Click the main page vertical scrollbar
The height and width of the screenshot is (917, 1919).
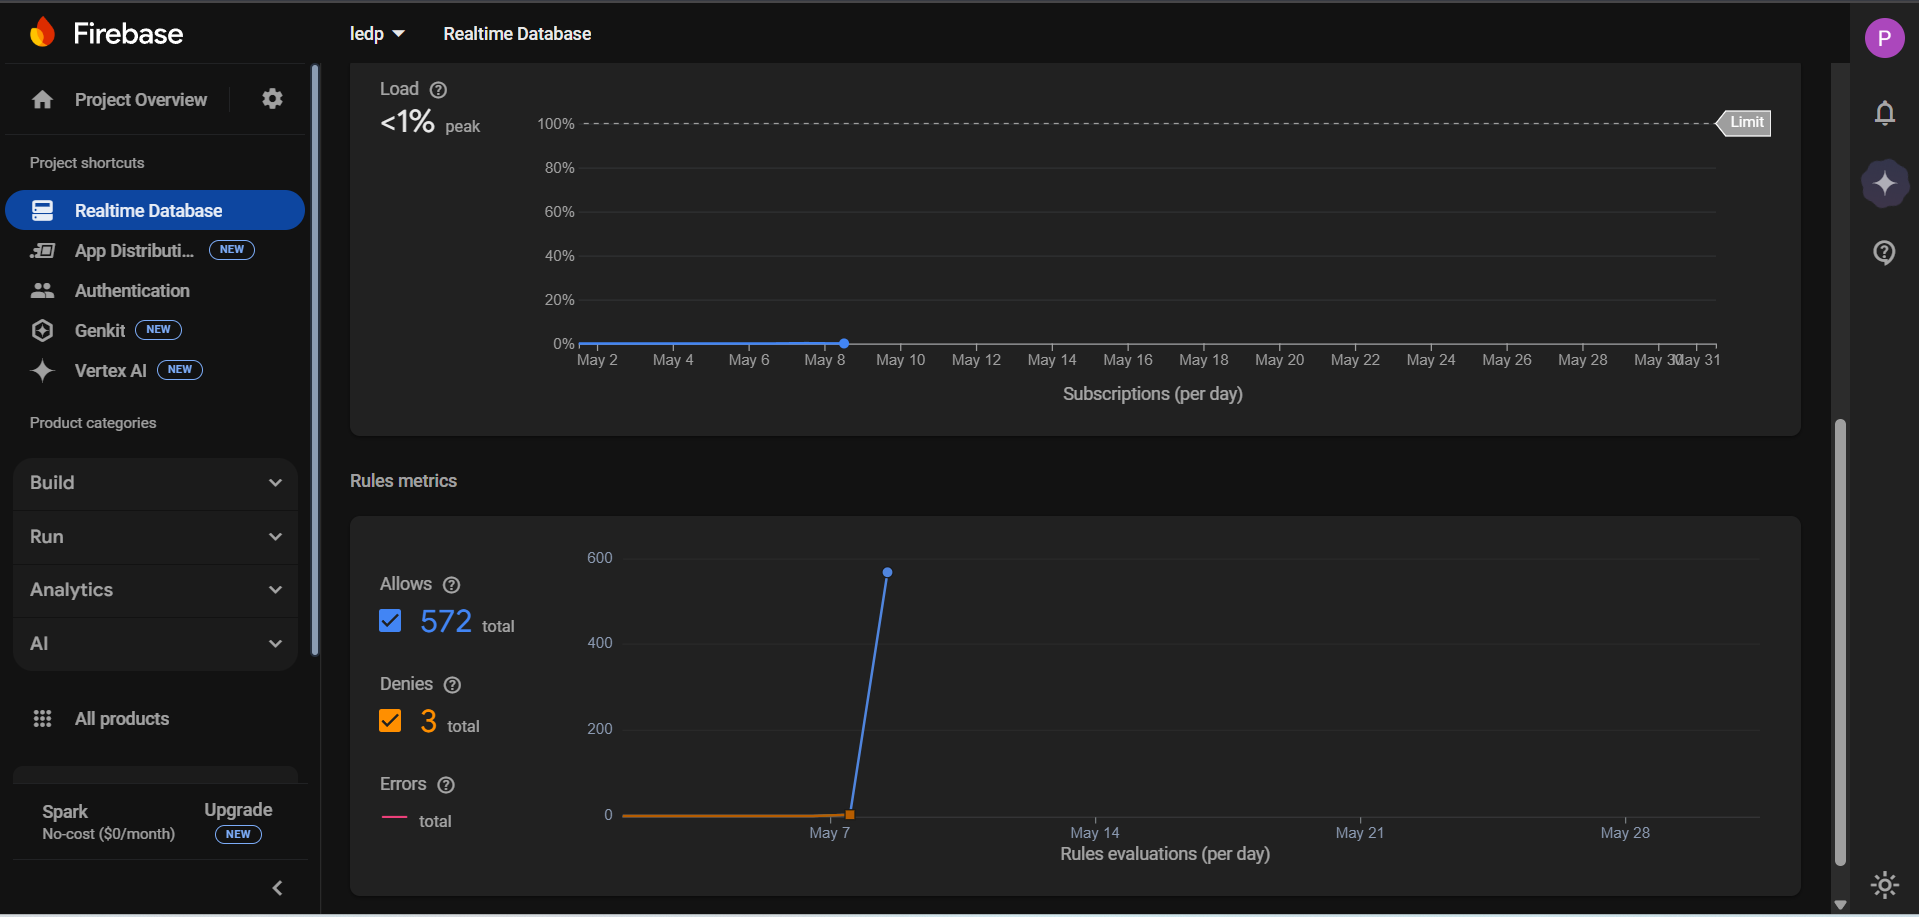click(x=1840, y=640)
